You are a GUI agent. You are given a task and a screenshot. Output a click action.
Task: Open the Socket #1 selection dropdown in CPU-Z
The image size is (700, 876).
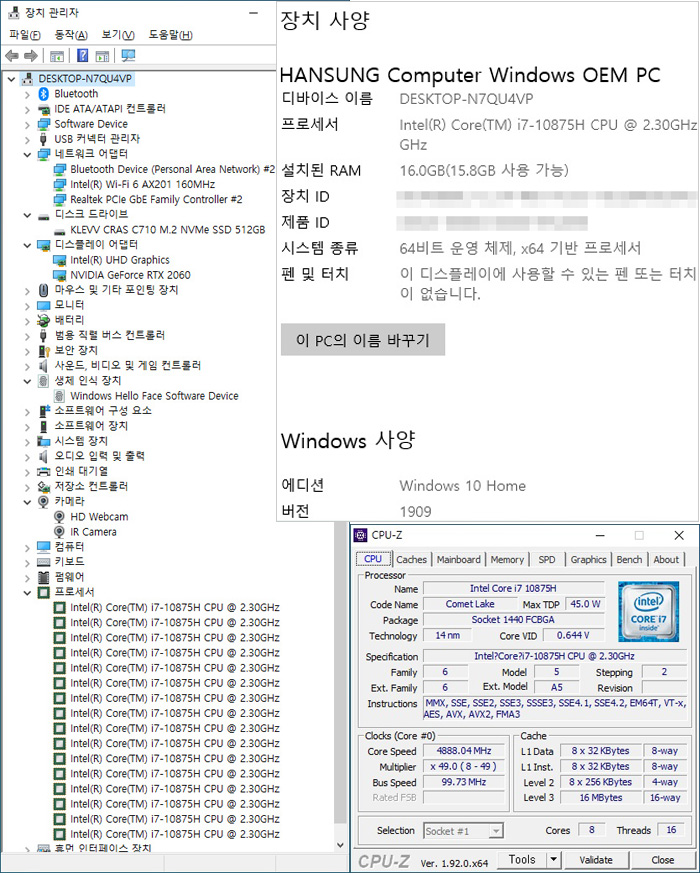point(496,831)
